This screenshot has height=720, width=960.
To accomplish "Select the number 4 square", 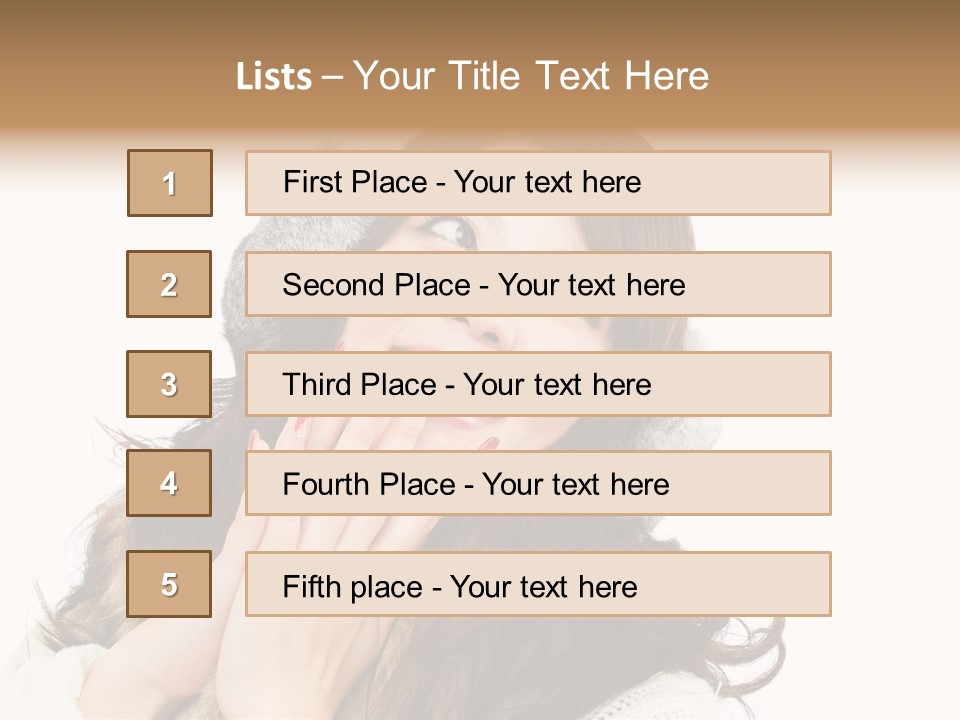I will (169, 483).
